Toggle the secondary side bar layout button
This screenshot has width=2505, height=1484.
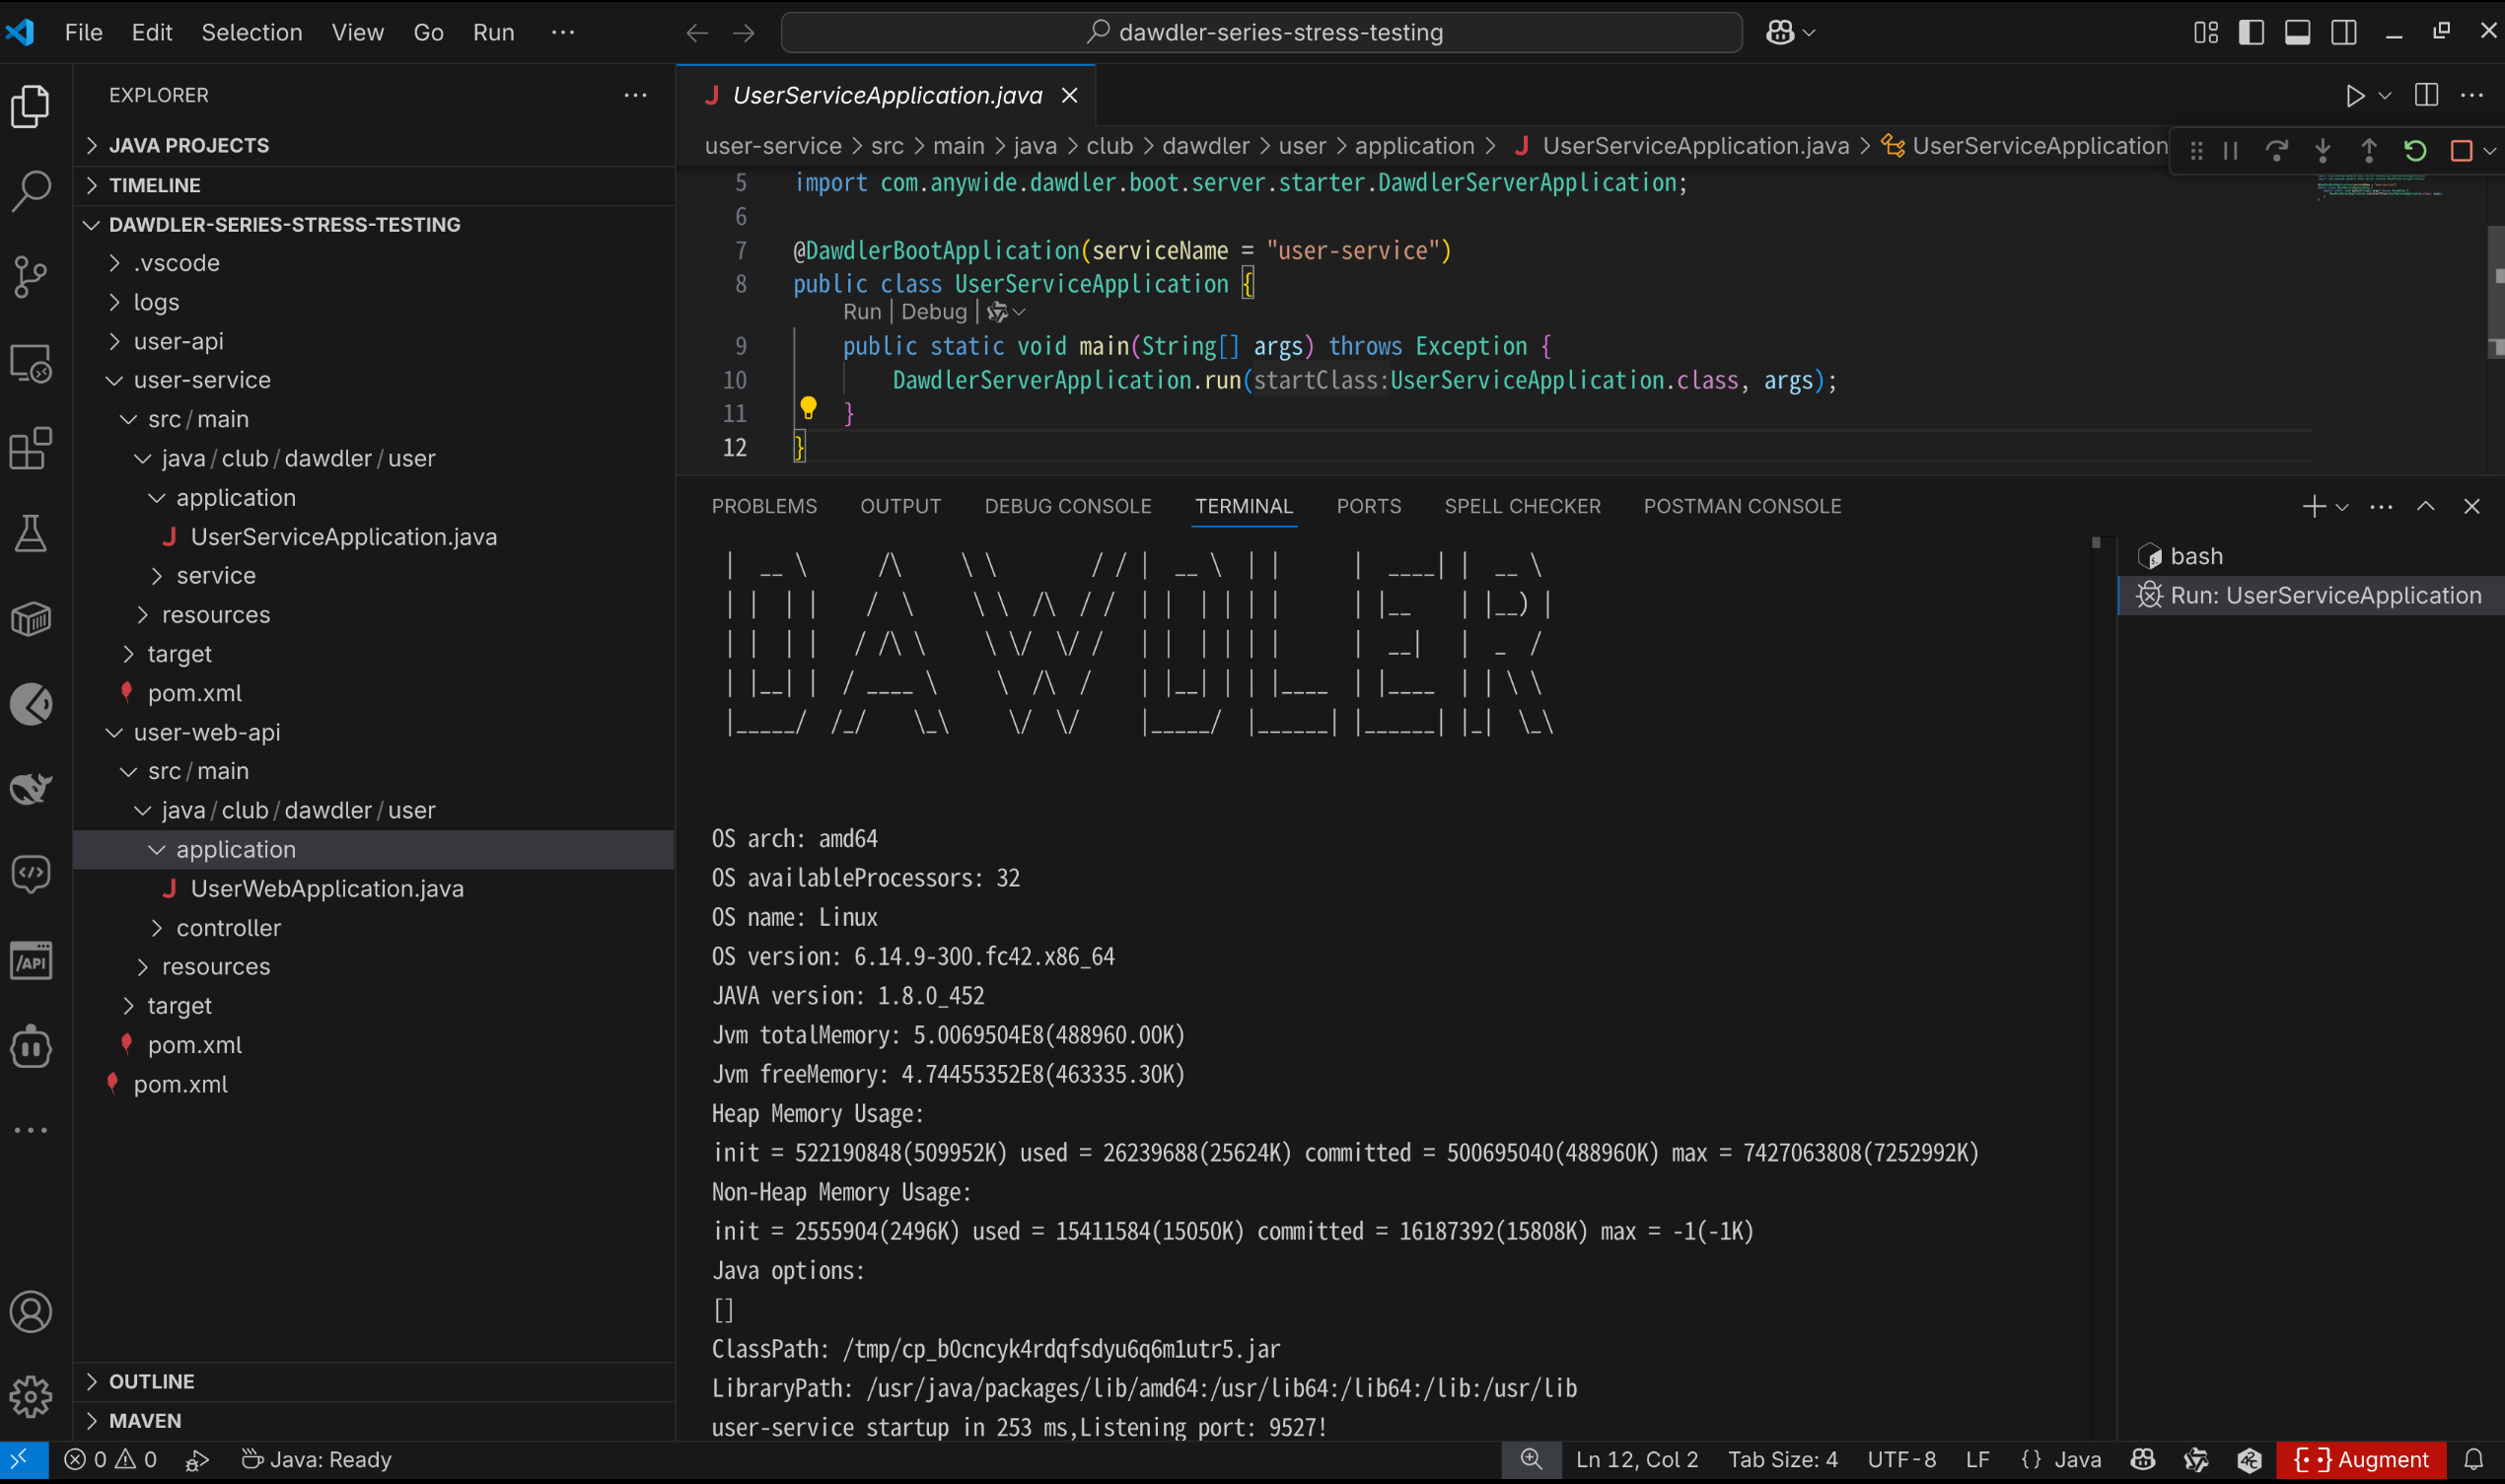[x=2343, y=32]
